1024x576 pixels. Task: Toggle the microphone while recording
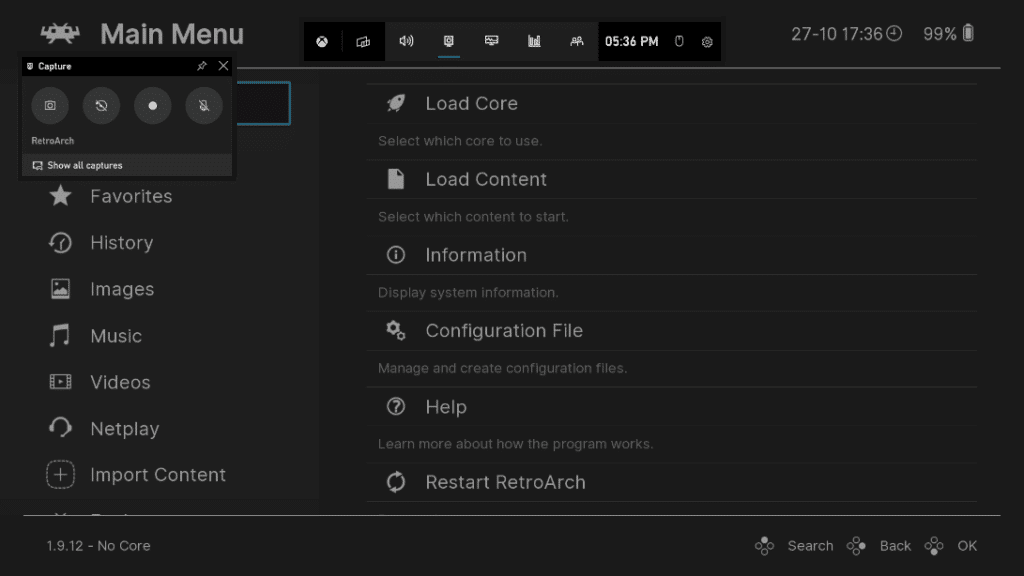204,105
